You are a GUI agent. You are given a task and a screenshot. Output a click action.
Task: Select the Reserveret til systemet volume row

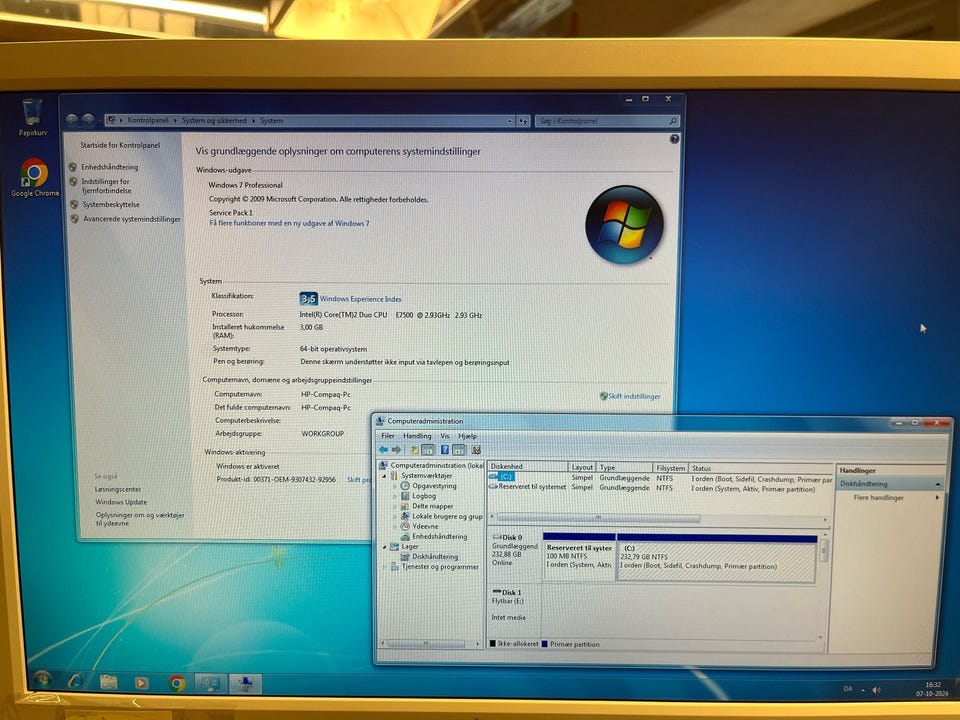[x=661, y=488]
